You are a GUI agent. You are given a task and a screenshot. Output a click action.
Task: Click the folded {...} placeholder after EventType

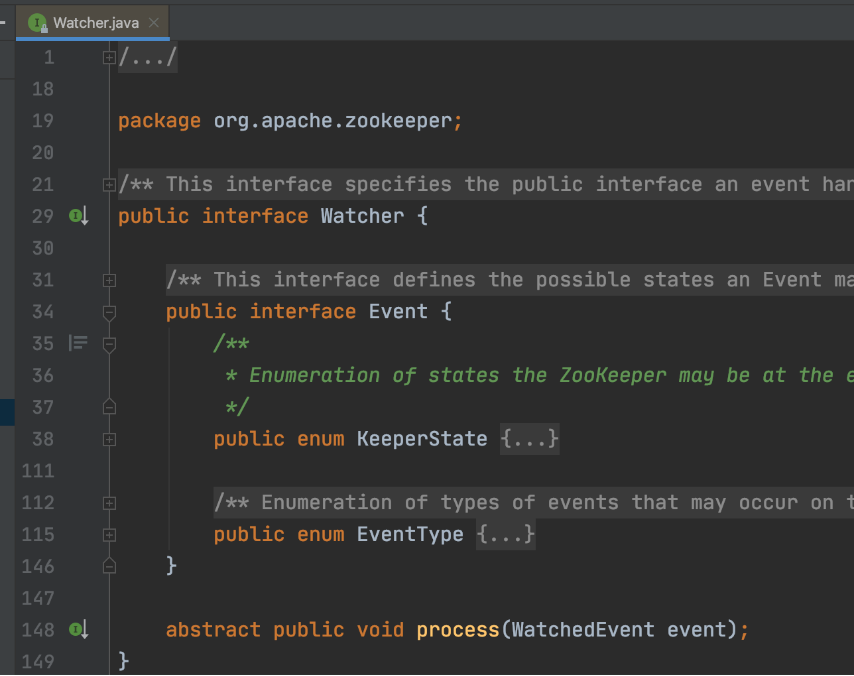[506, 535]
